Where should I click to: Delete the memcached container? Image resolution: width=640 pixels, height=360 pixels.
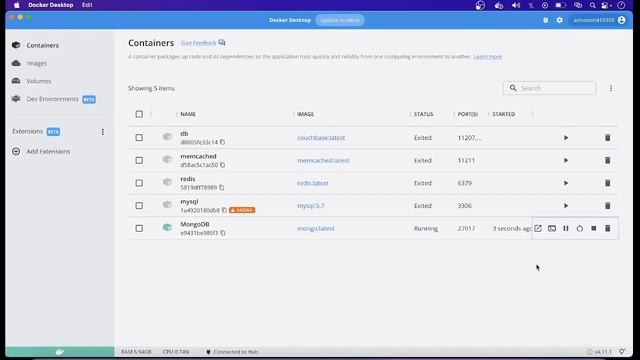click(607, 160)
